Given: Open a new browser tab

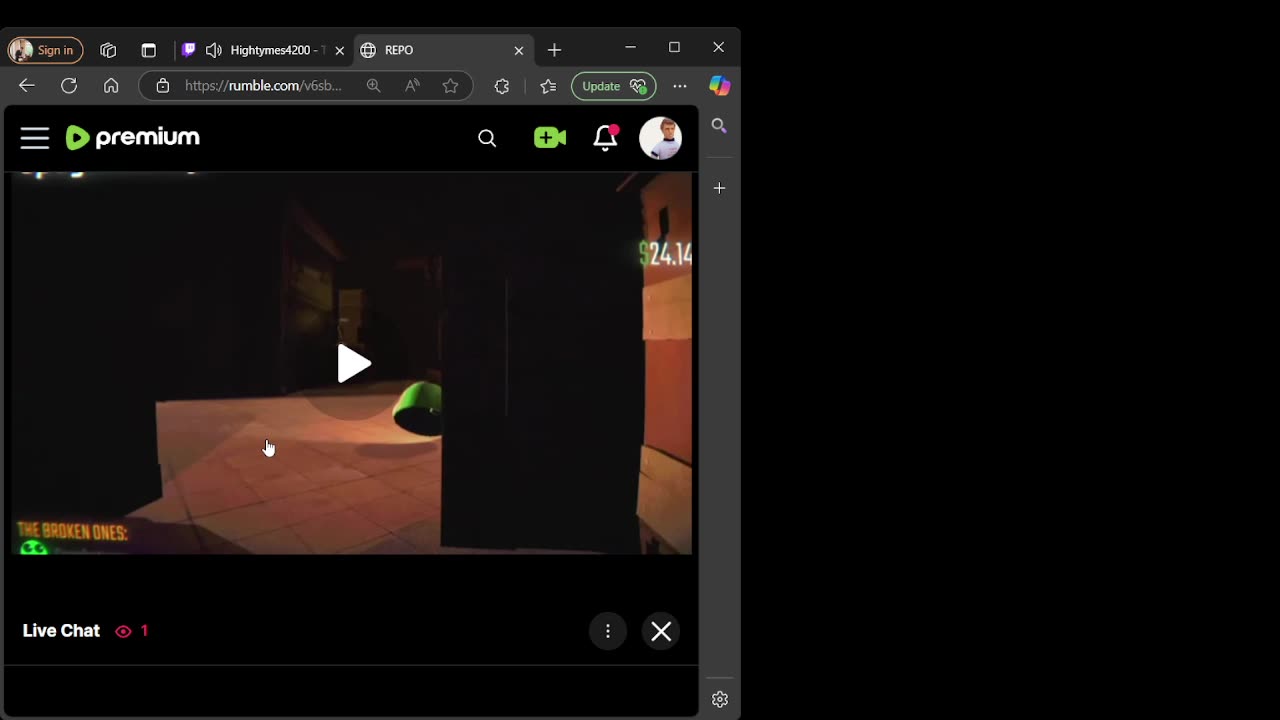Looking at the screenshot, I should (x=554, y=50).
